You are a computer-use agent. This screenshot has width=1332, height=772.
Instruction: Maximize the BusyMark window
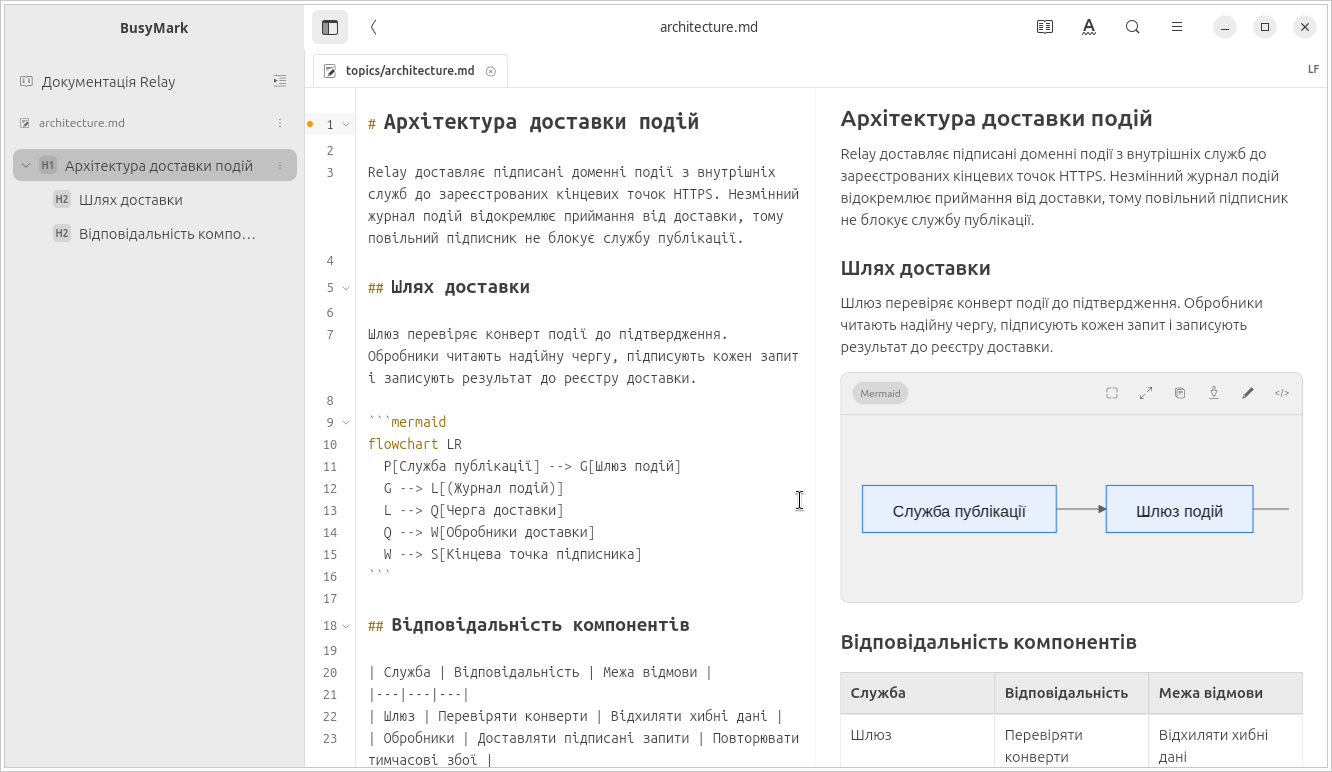(x=1265, y=27)
